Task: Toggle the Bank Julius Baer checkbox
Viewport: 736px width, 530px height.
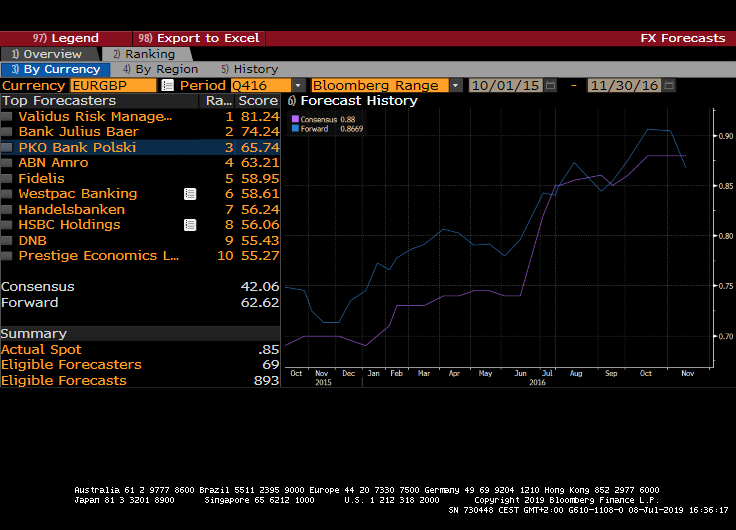Action: (7, 132)
